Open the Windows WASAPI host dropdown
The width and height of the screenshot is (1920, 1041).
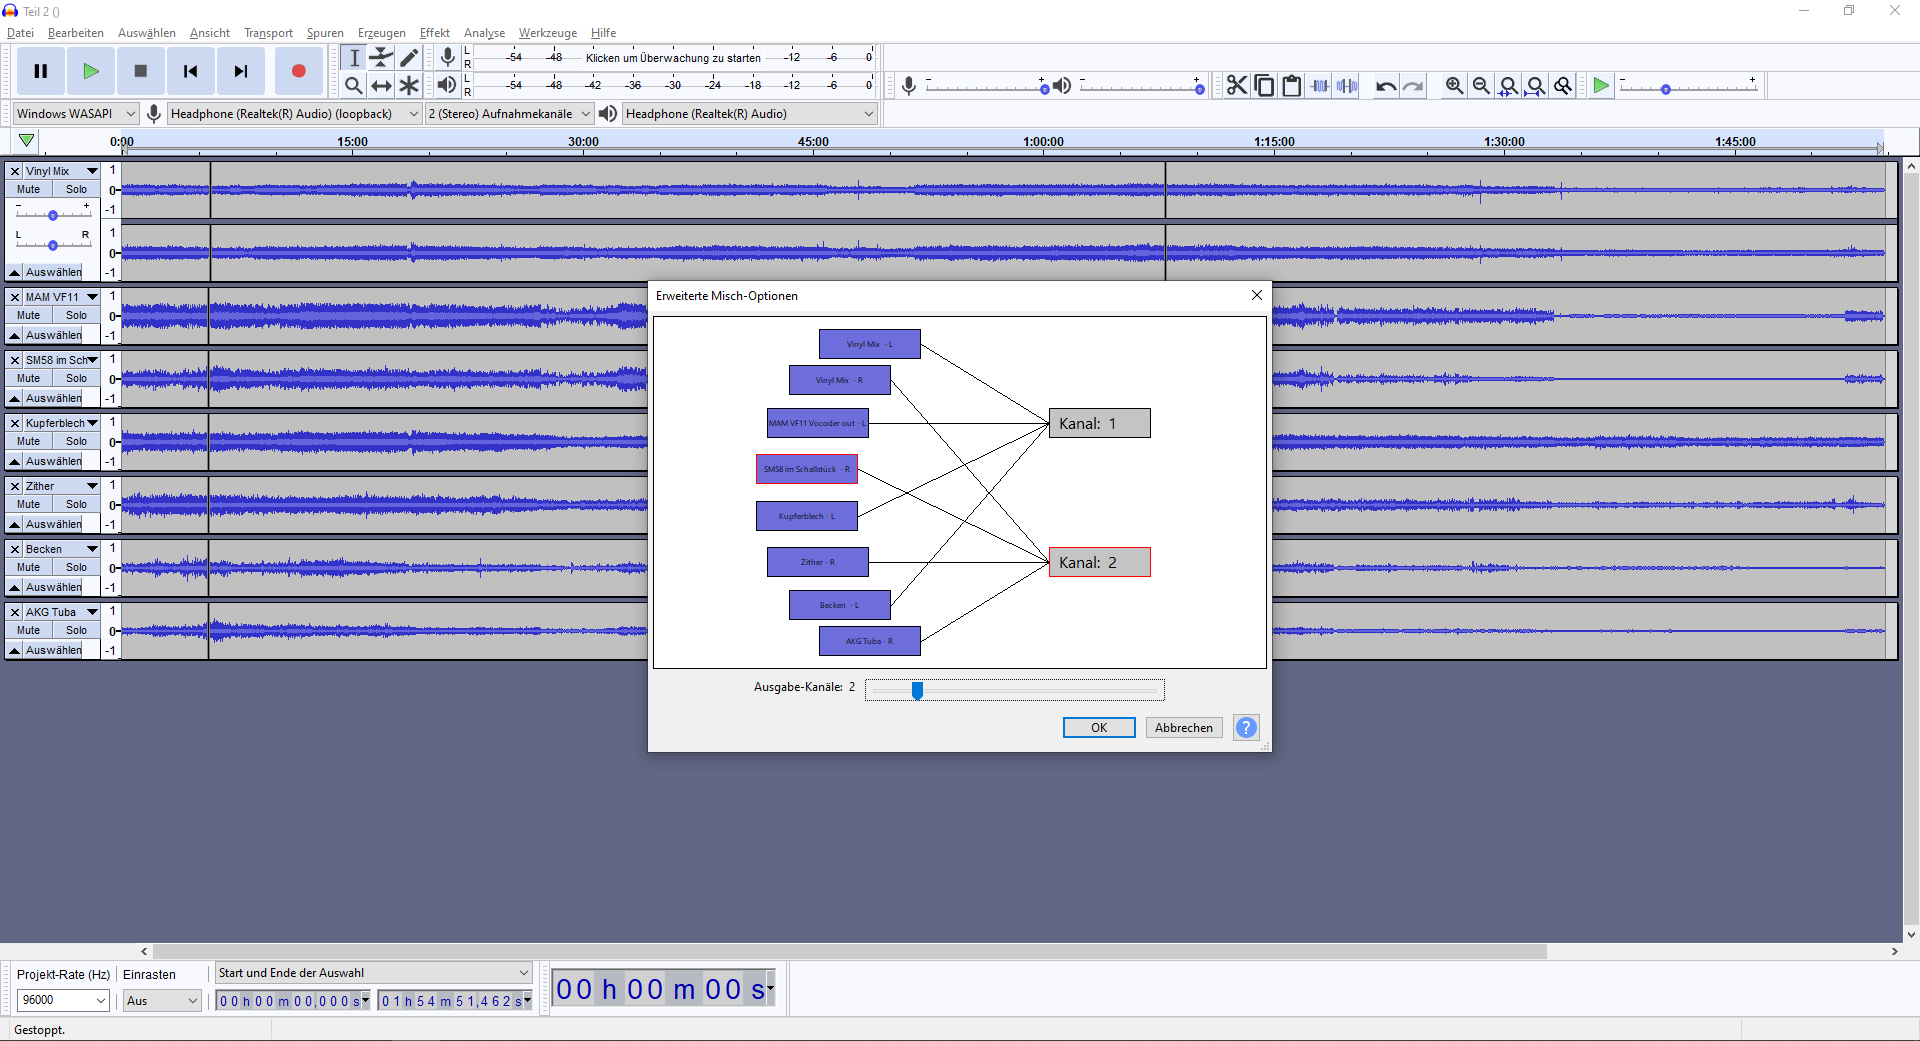(x=76, y=114)
